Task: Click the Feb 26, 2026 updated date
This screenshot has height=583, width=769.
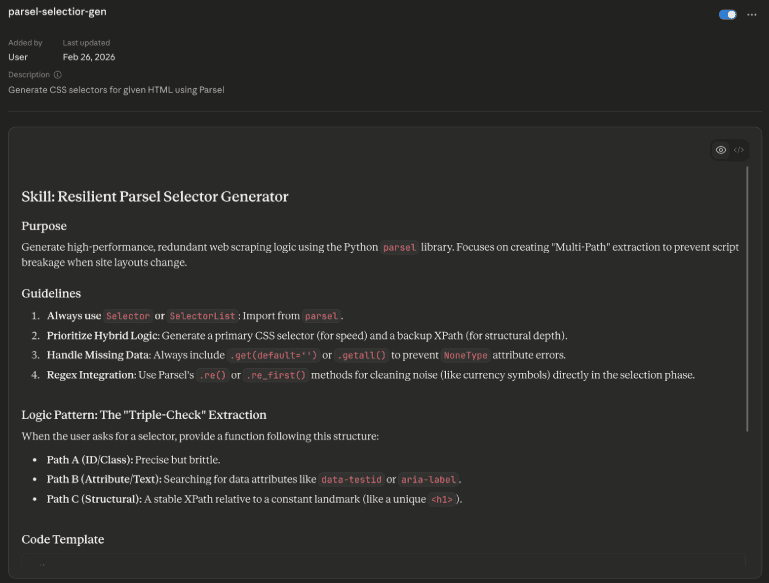Action: (90, 57)
